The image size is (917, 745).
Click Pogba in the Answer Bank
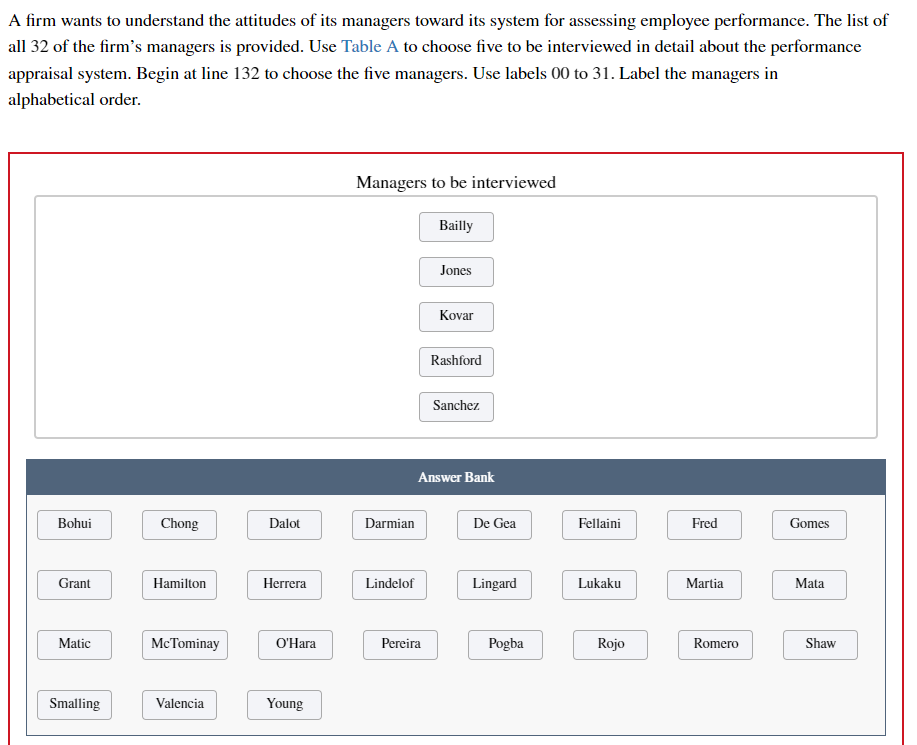pos(505,645)
